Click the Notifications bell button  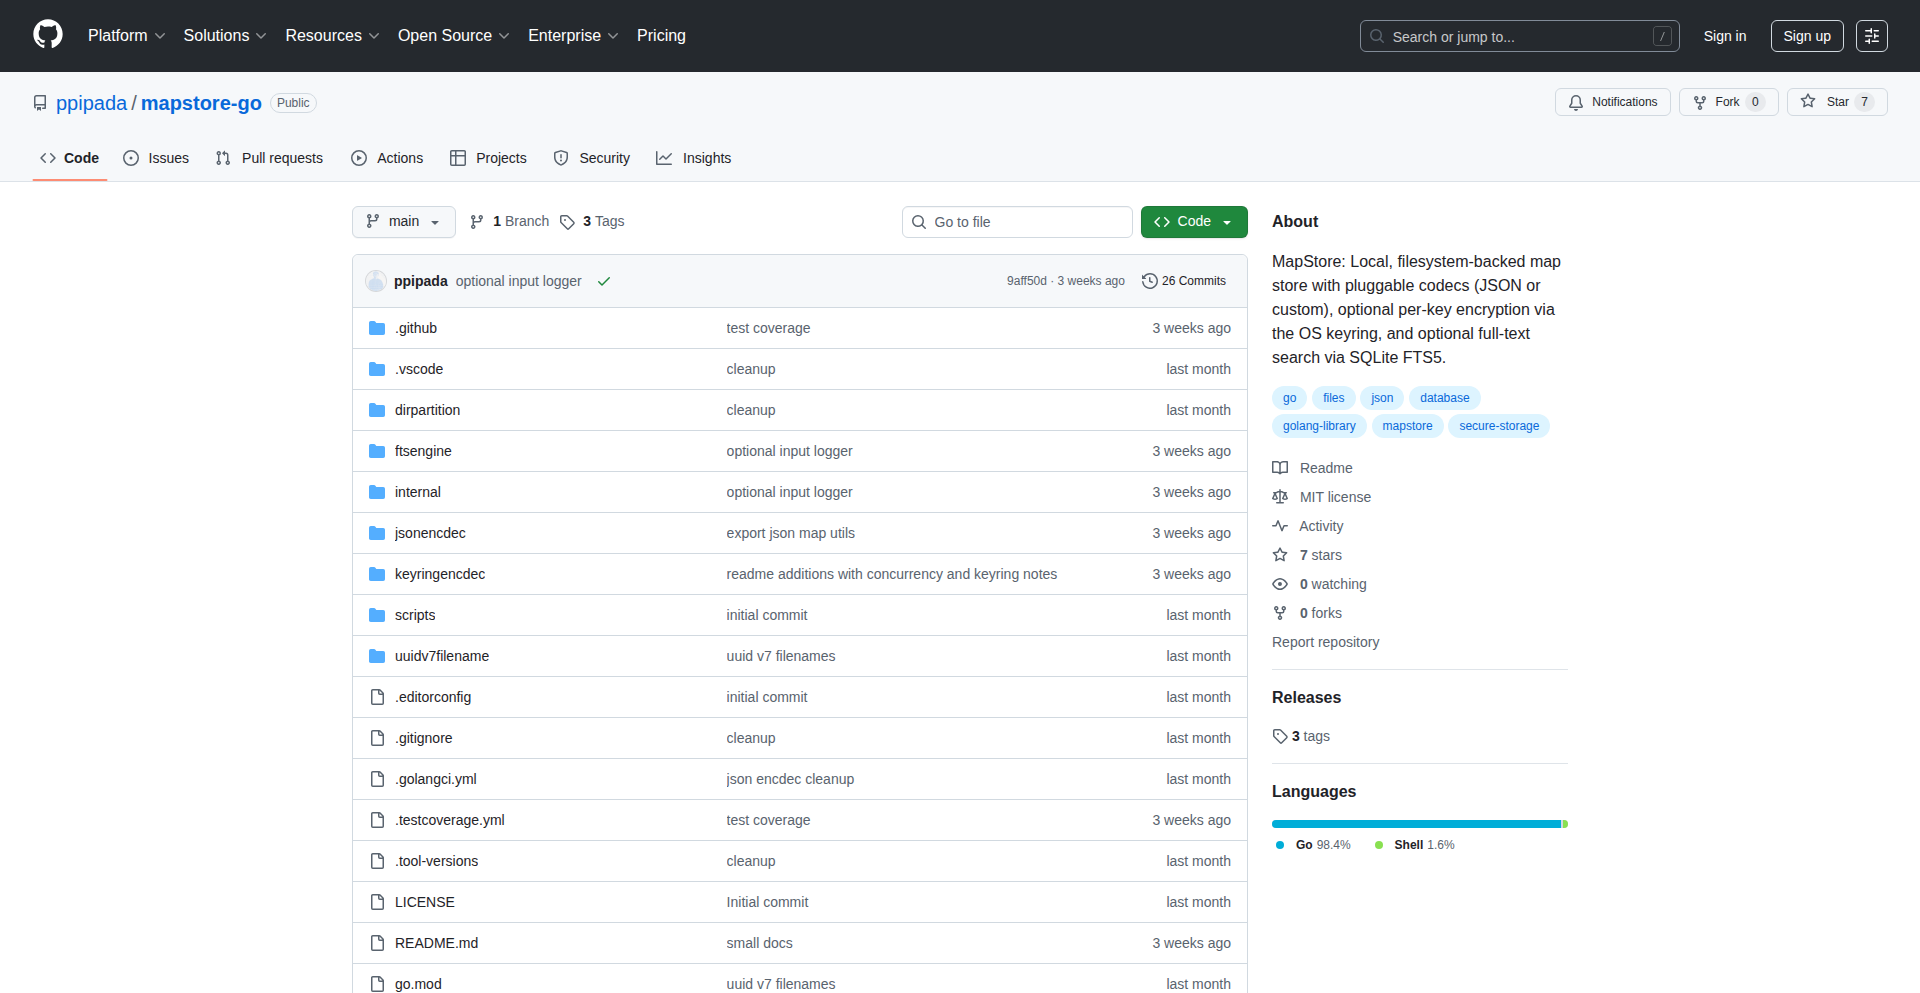click(x=1612, y=102)
